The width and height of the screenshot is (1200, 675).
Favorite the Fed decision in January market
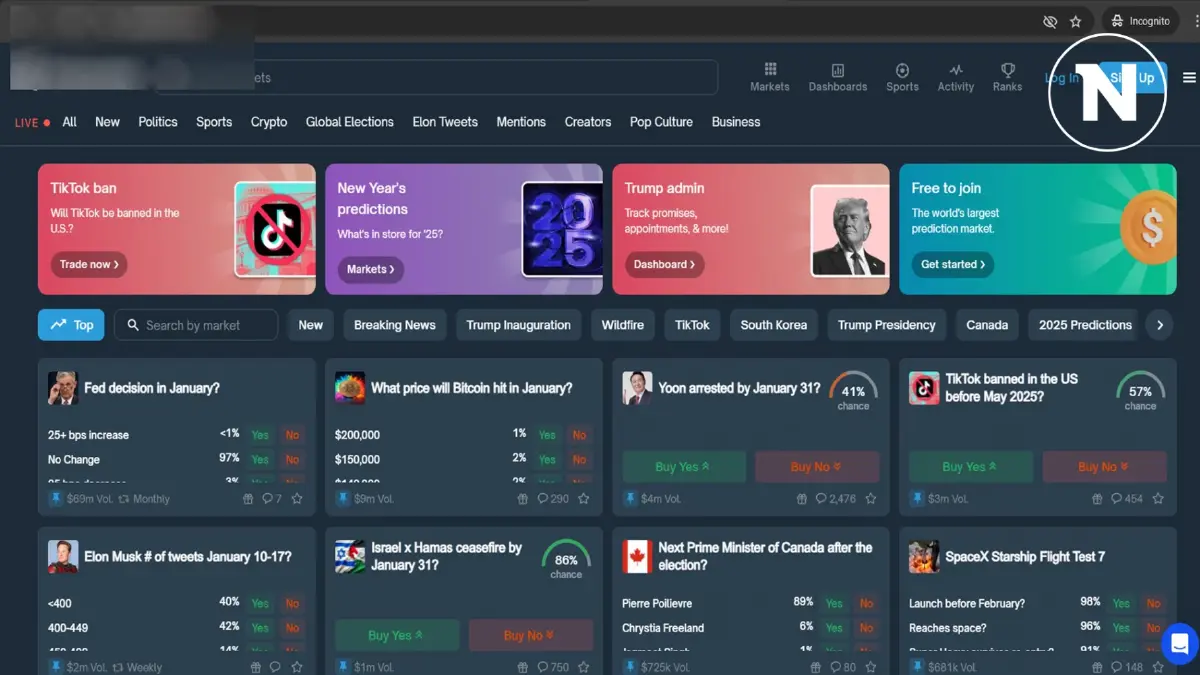[297, 498]
